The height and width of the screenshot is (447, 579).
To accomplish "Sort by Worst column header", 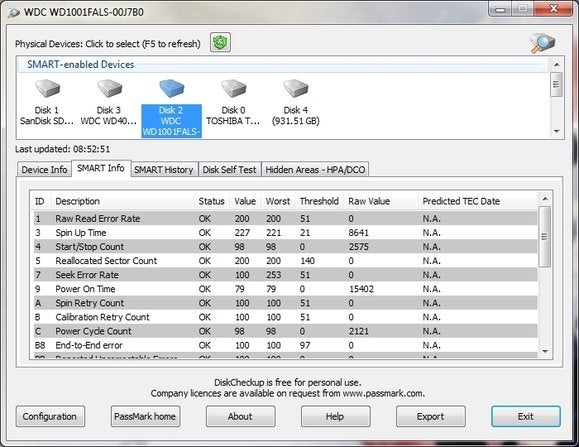I will [278, 201].
